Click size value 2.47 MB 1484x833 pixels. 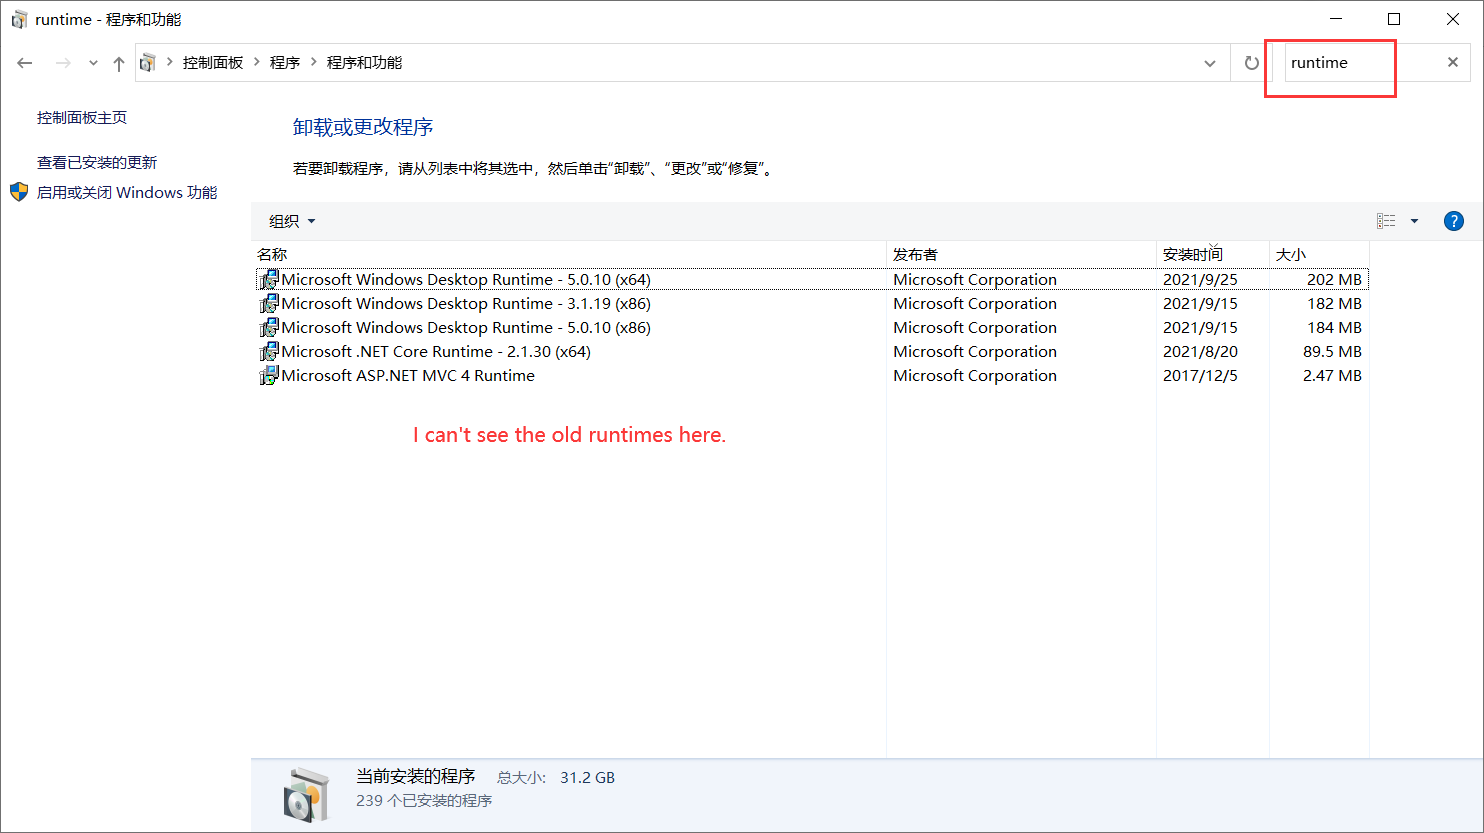click(1330, 376)
